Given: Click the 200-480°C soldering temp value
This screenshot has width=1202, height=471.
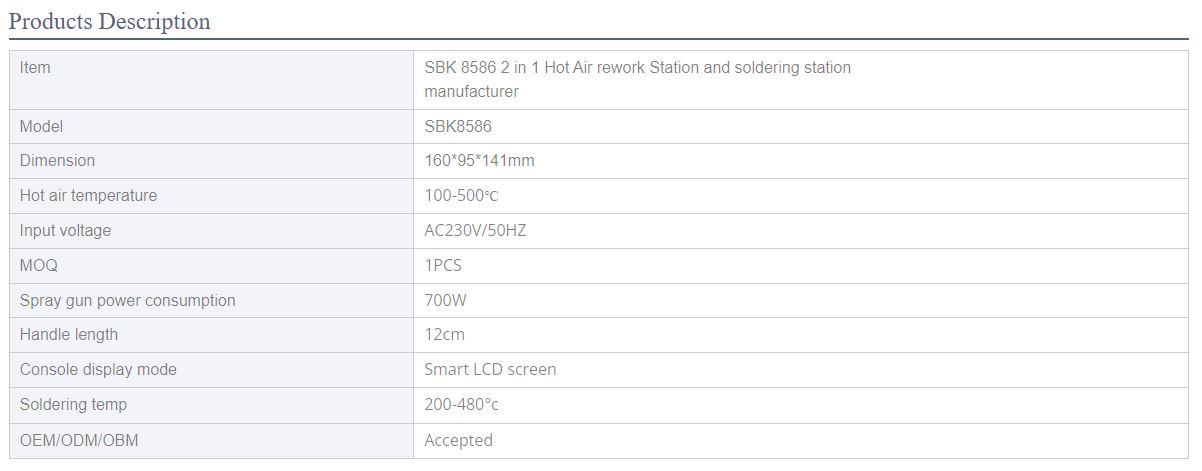Looking at the screenshot, I should point(461,405).
